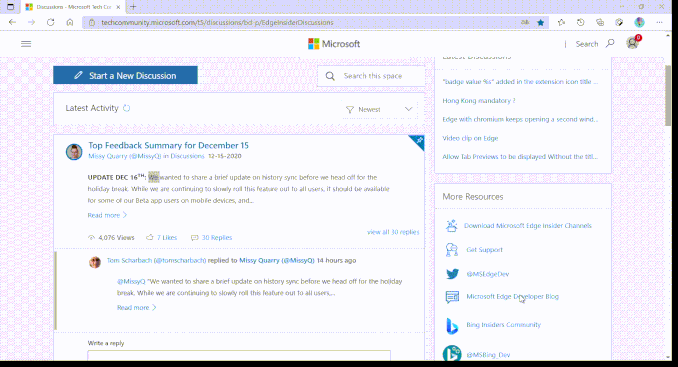
Task: Click Tom Scharbach's avatar
Action: pos(95,262)
